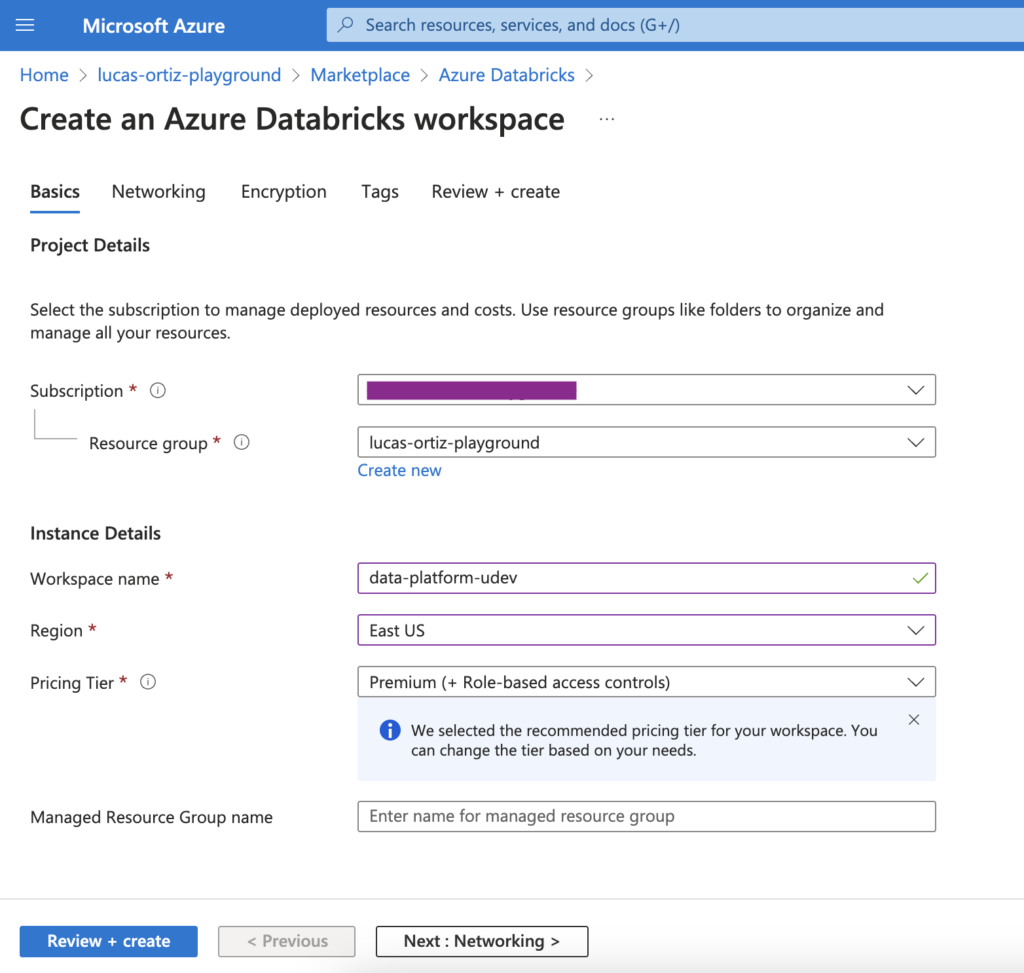This screenshot has width=1024, height=973.
Task: Select the Basics tab
Action: tap(55, 192)
